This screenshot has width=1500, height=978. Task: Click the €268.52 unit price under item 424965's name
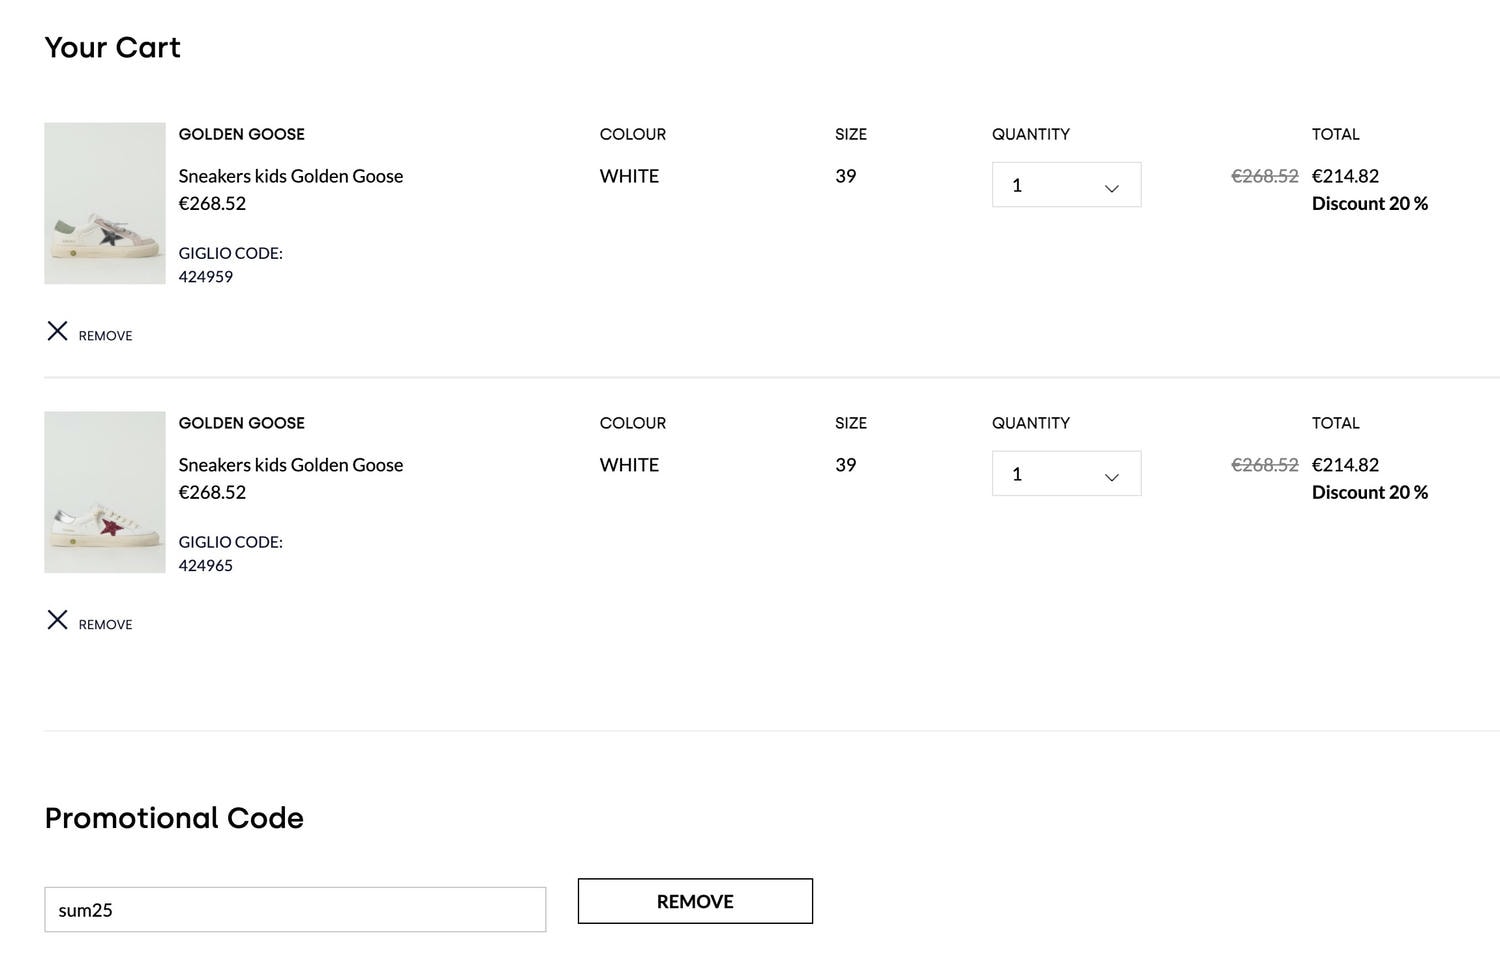212,492
